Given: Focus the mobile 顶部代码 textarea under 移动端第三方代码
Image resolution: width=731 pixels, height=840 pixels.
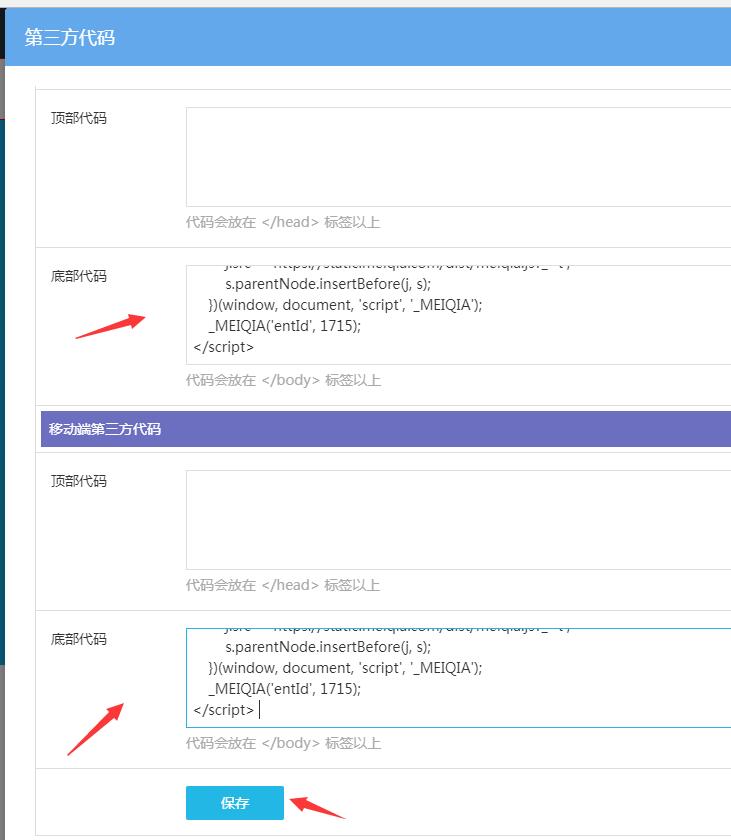Looking at the screenshot, I should pos(458,520).
